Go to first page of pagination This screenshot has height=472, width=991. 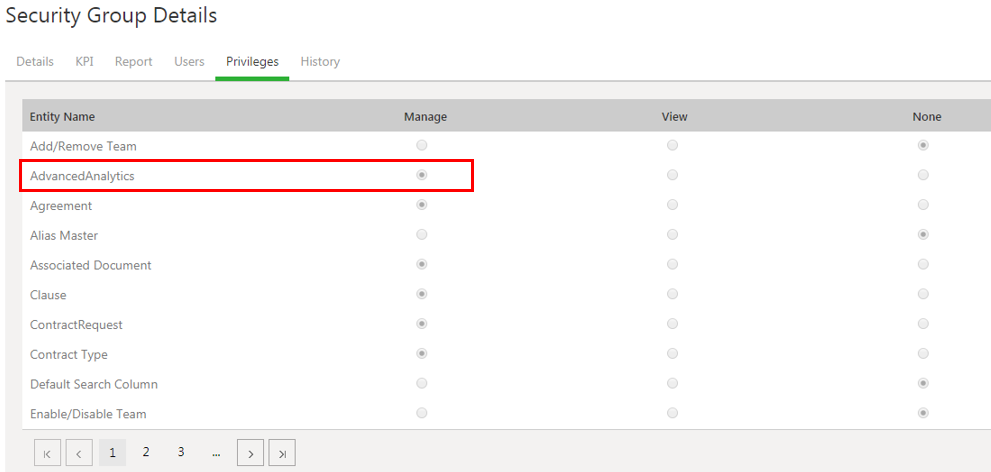47,453
